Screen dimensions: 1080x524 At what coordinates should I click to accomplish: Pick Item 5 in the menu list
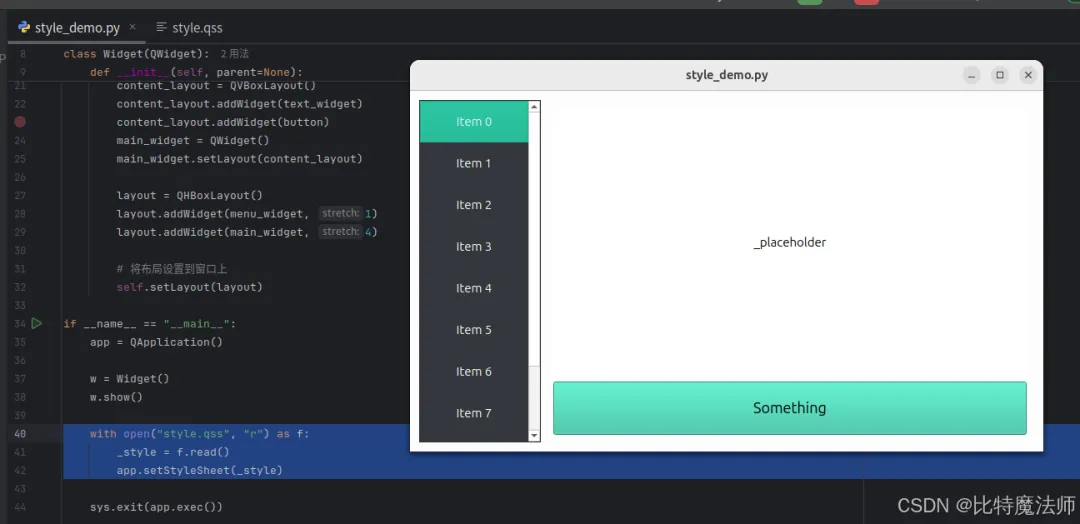(474, 330)
